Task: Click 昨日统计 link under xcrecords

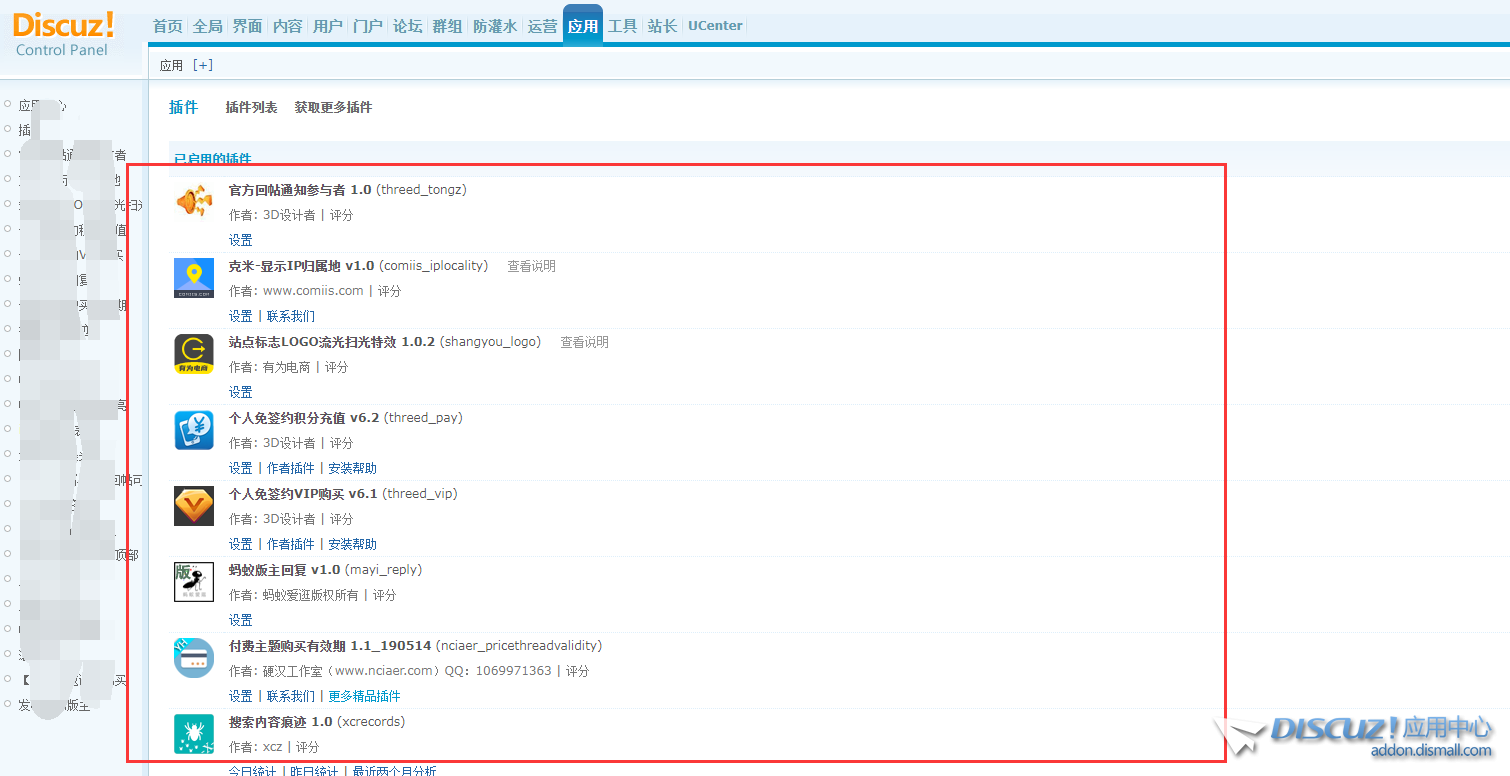Action: (315, 771)
